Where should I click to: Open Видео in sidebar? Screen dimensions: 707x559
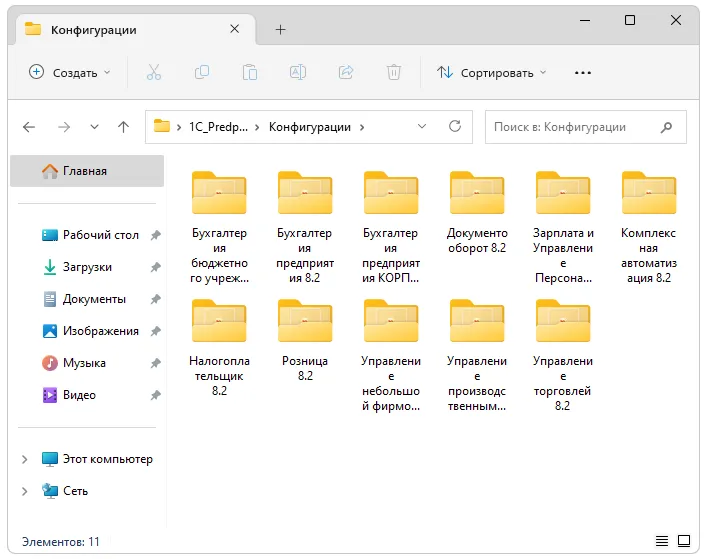(69, 395)
